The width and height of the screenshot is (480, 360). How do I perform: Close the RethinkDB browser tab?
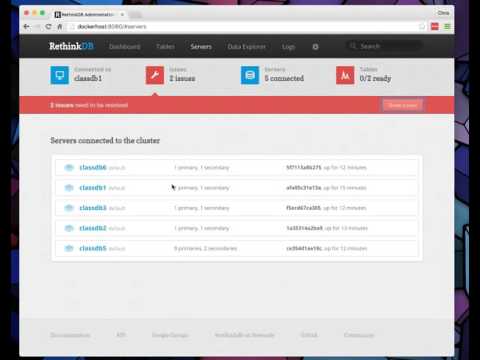(122, 14)
